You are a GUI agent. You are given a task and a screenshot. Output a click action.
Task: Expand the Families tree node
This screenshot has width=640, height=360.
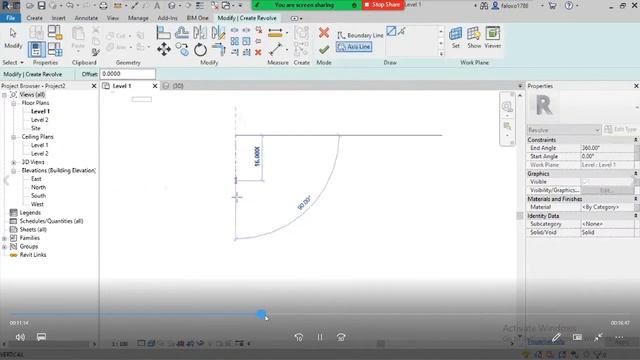(x=4, y=238)
